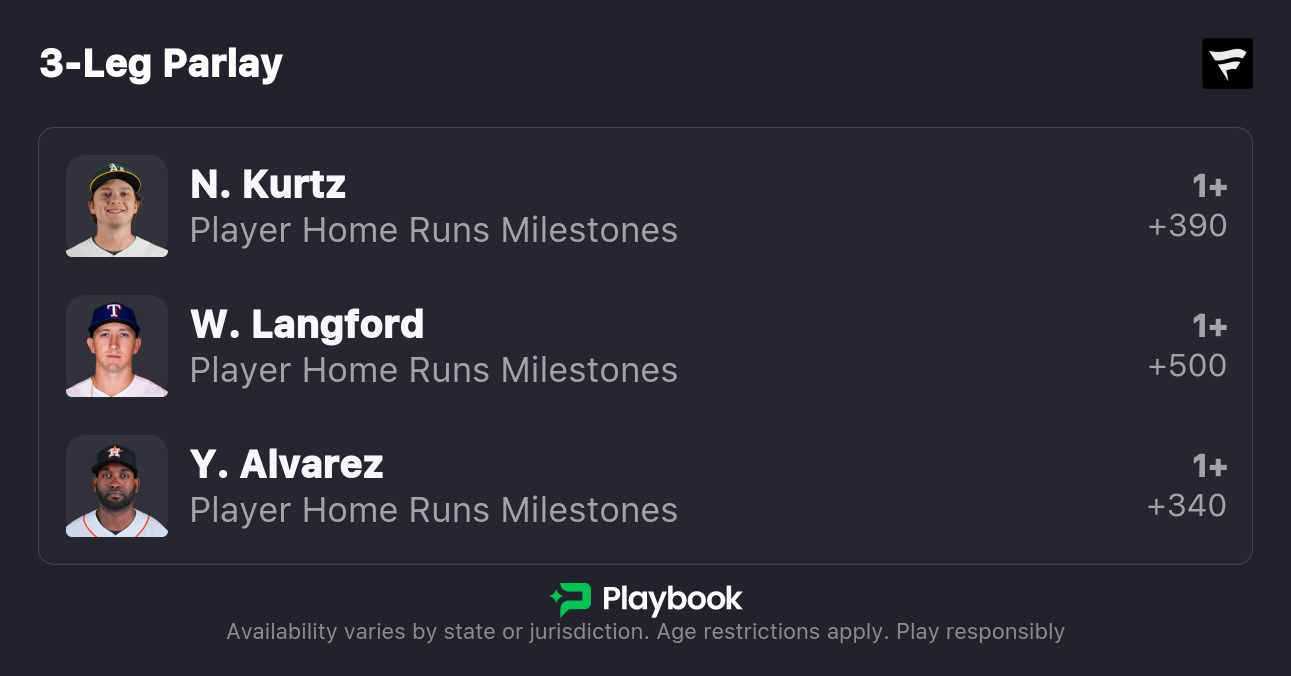Click the +500 odds for Langford

(1187, 366)
